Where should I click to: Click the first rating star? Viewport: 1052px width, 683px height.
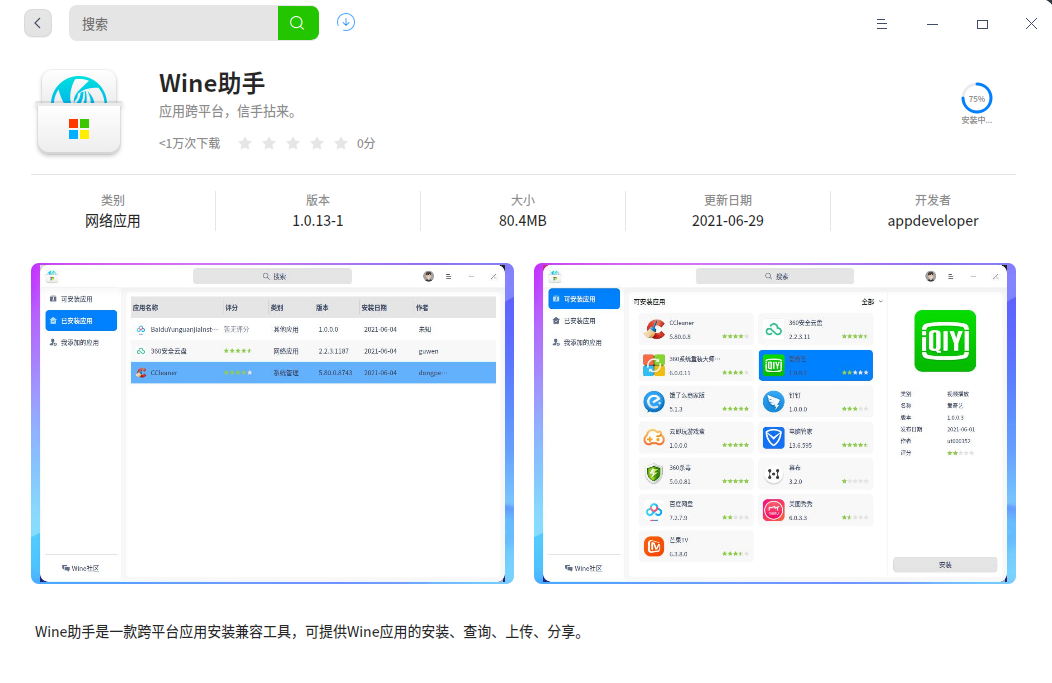245,143
